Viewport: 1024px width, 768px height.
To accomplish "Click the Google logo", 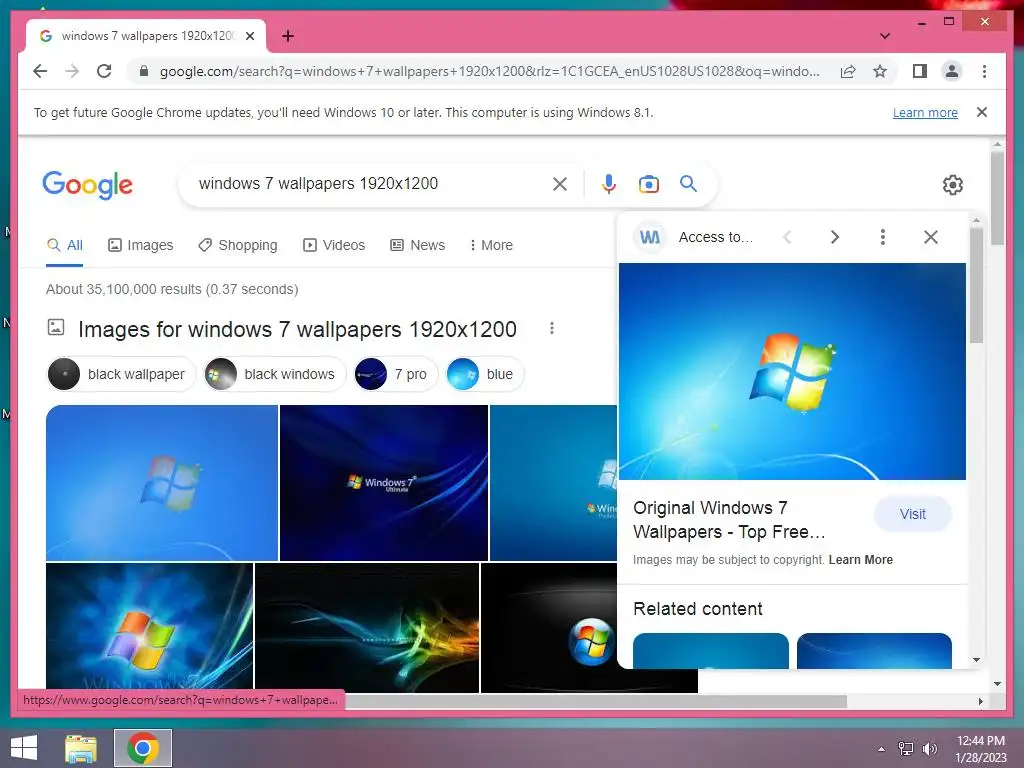I will 88,185.
